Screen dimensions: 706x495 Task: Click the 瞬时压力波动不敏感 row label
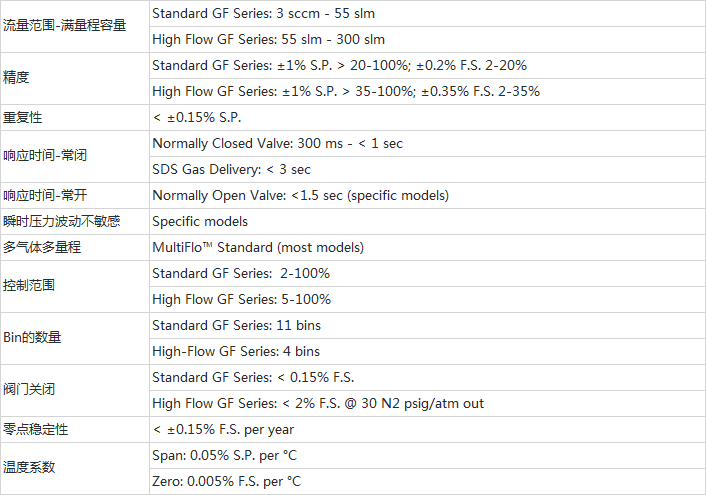coord(62,221)
